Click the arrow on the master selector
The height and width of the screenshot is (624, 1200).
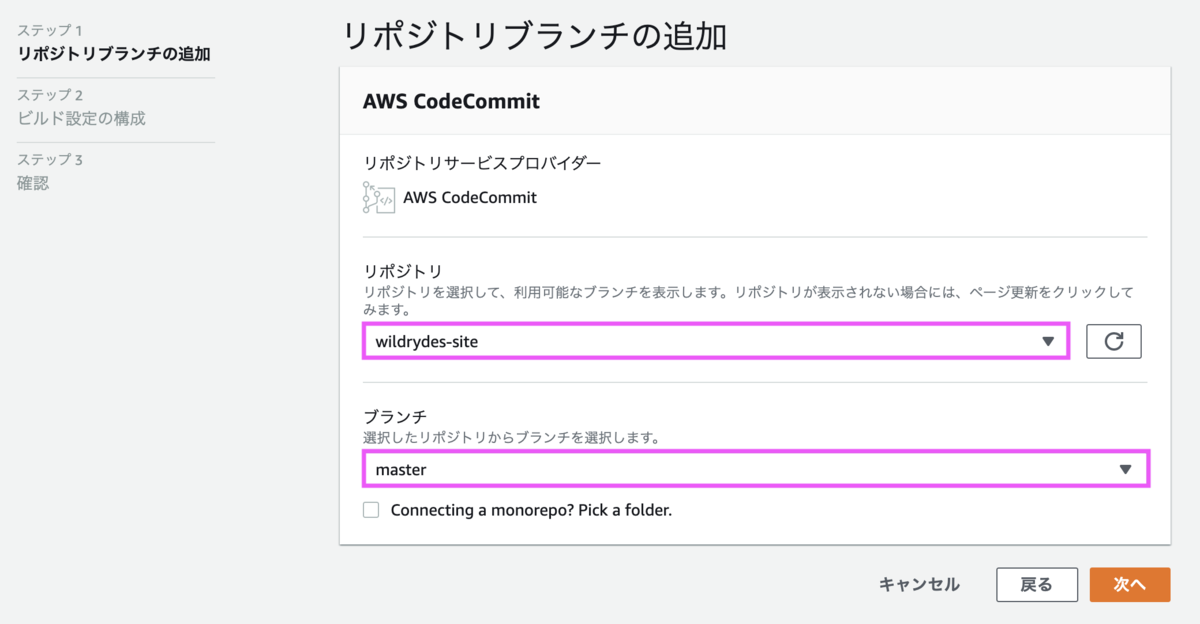[1125, 469]
